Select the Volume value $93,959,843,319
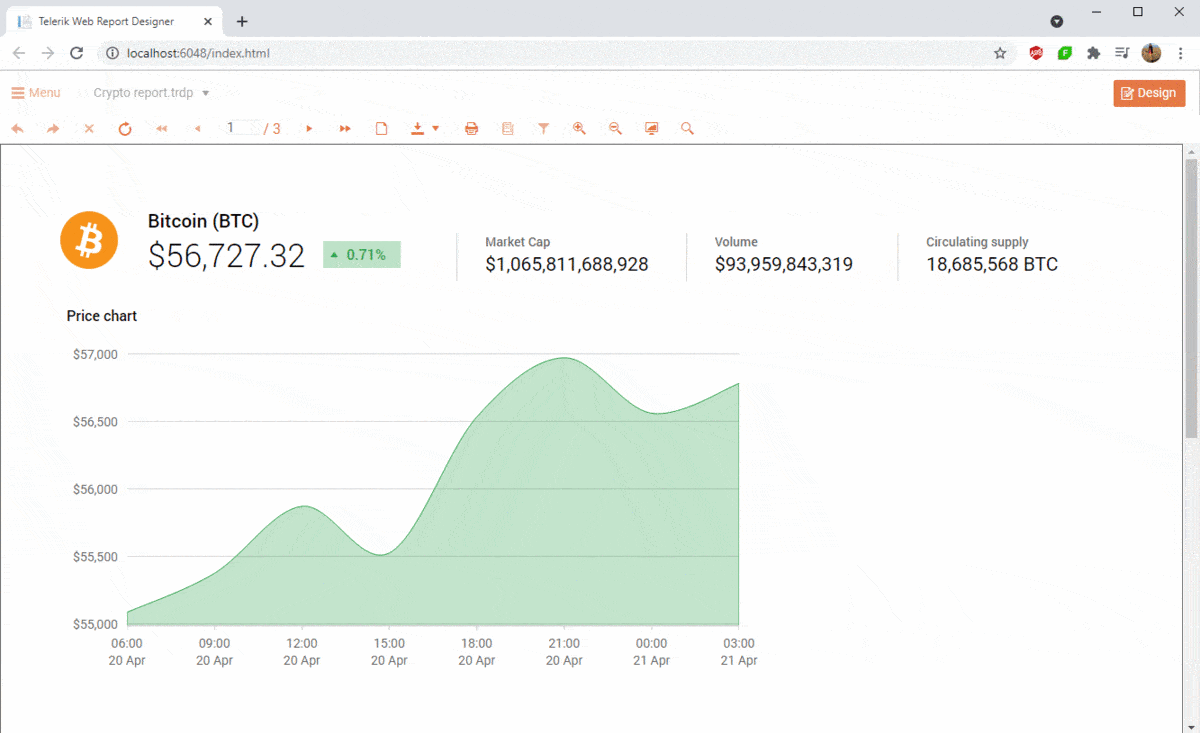1200x733 pixels. (784, 265)
